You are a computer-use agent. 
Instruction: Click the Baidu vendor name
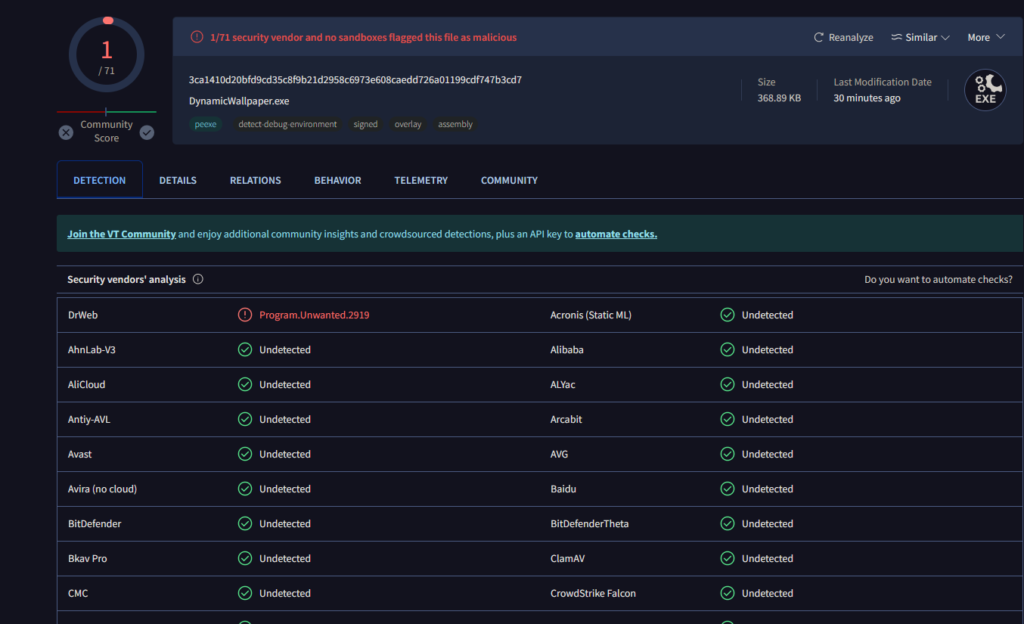click(x=563, y=489)
